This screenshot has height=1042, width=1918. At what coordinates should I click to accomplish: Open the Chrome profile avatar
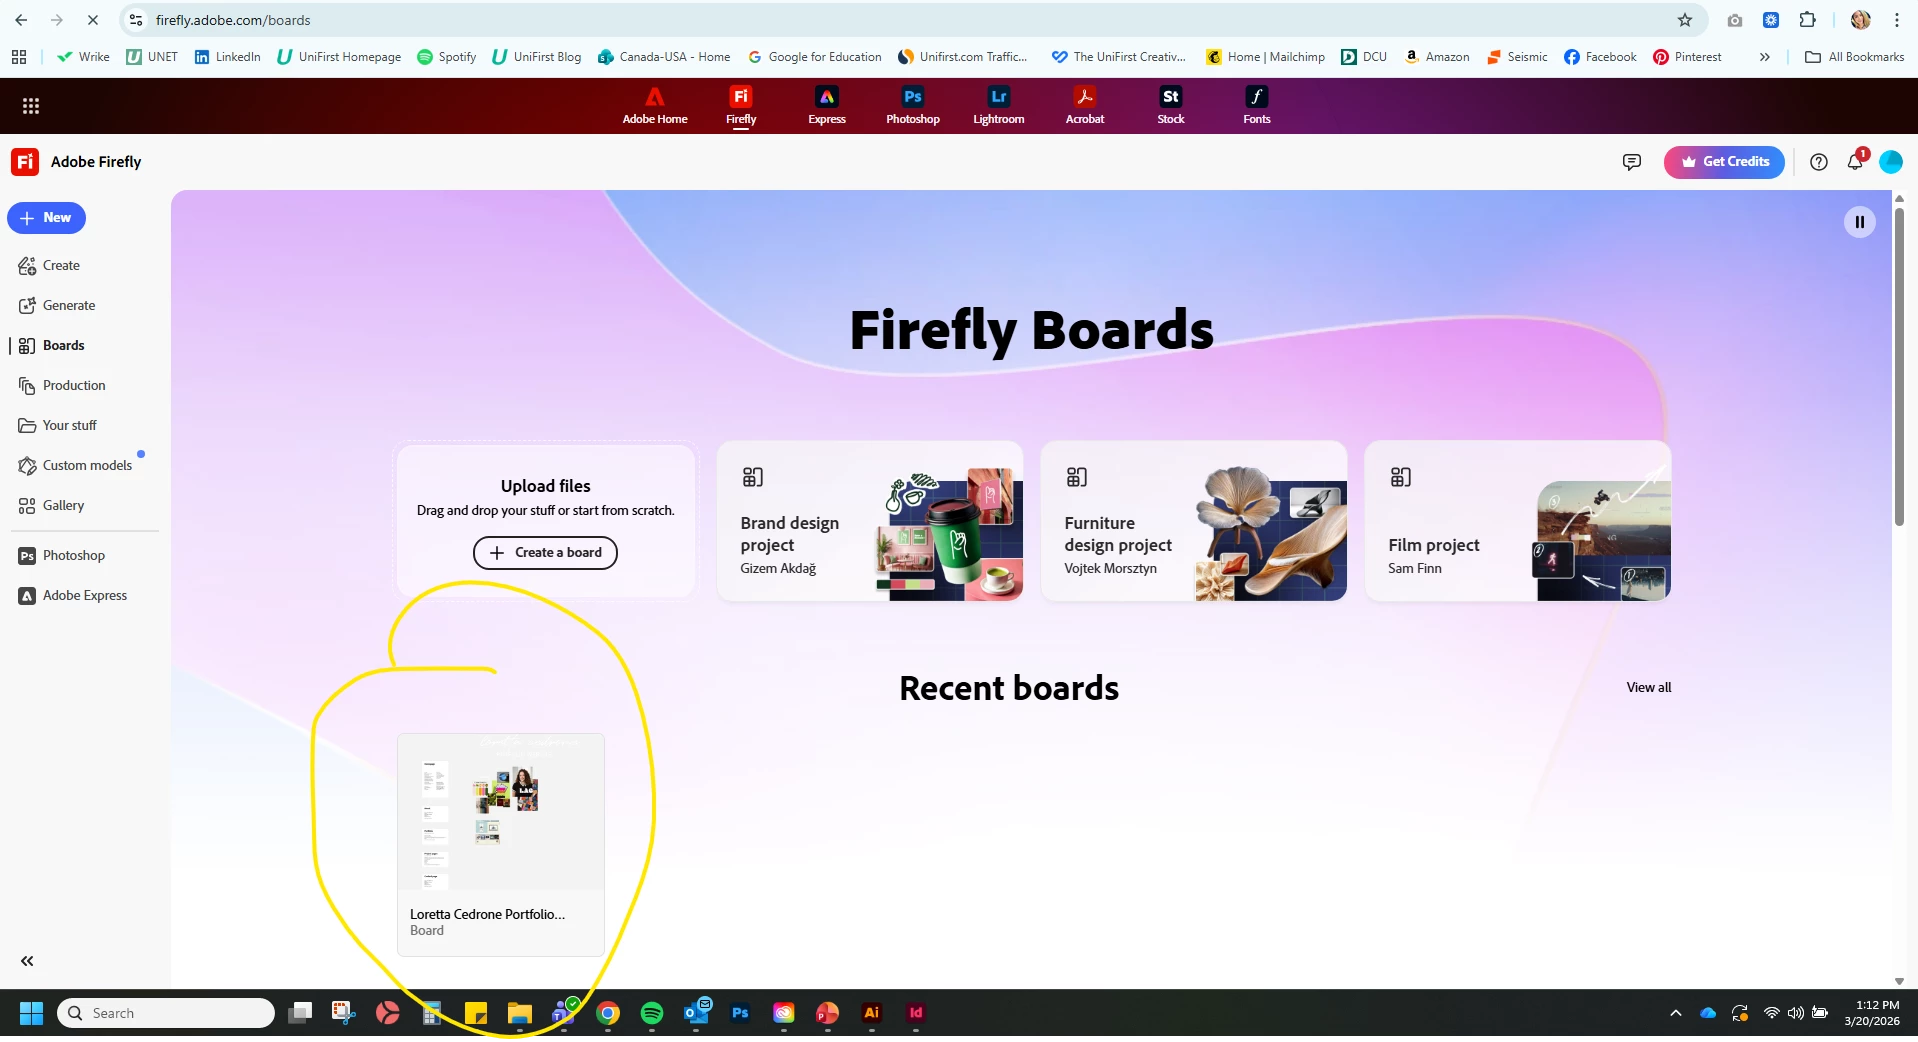(1861, 20)
